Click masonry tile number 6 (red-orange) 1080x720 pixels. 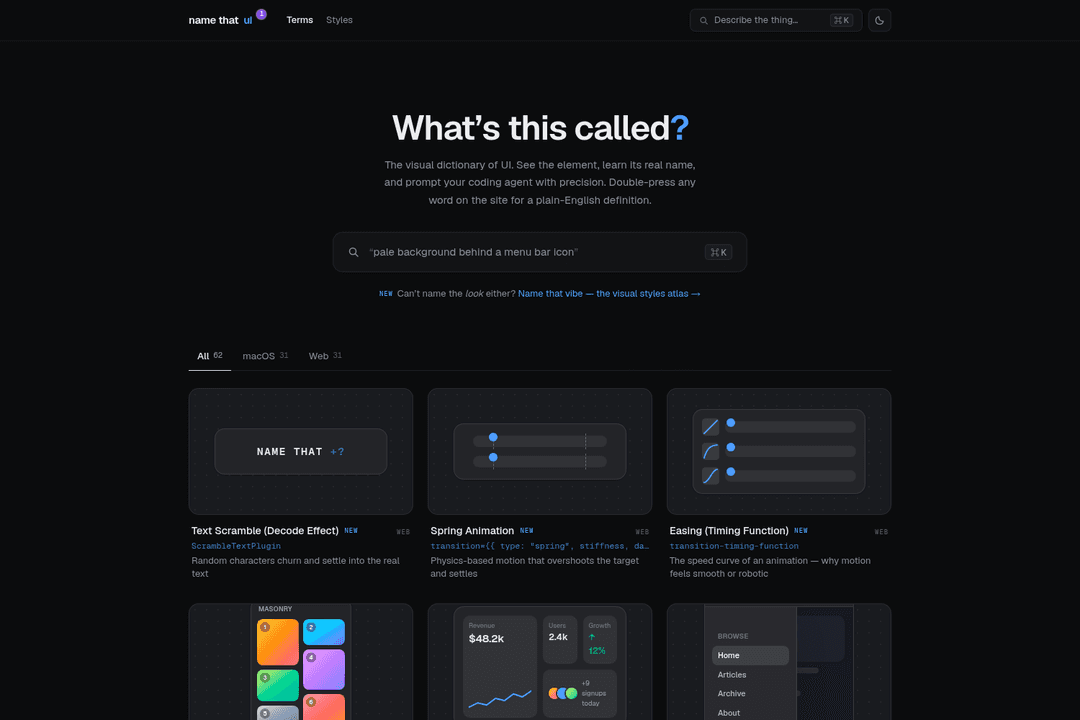[324, 707]
